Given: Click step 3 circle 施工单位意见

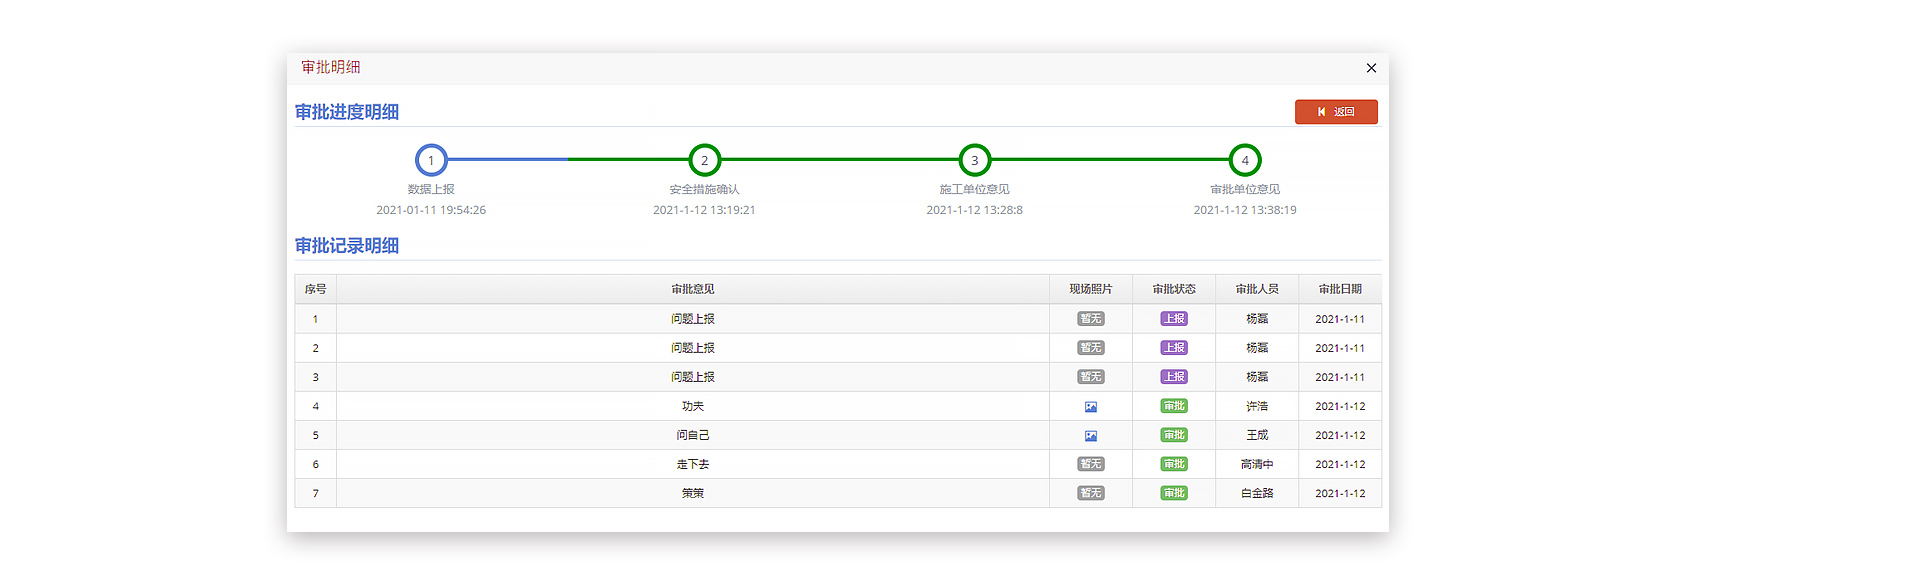Looking at the screenshot, I should point(974,160).
